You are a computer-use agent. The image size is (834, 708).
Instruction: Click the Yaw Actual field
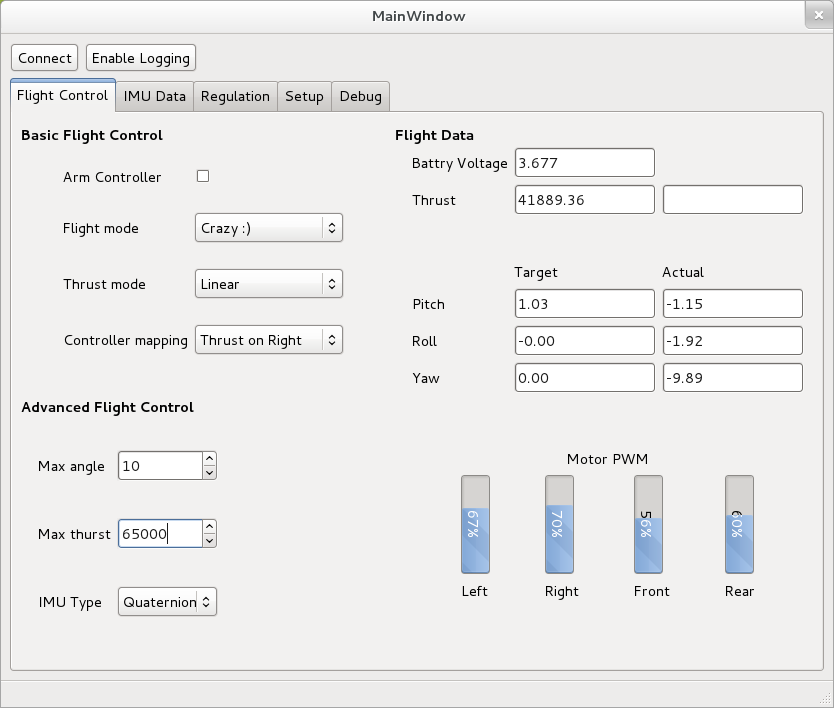pos(732,378)
